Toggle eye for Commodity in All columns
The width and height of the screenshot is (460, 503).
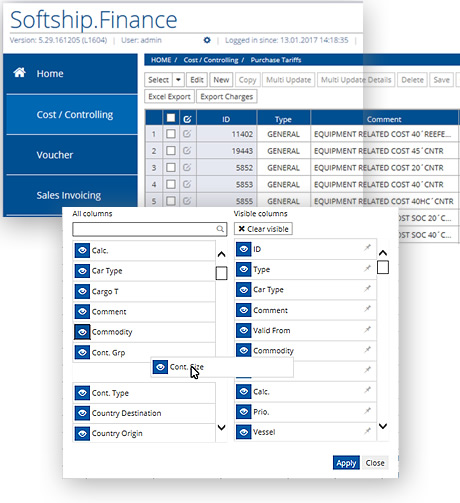[x=82, y=332]
